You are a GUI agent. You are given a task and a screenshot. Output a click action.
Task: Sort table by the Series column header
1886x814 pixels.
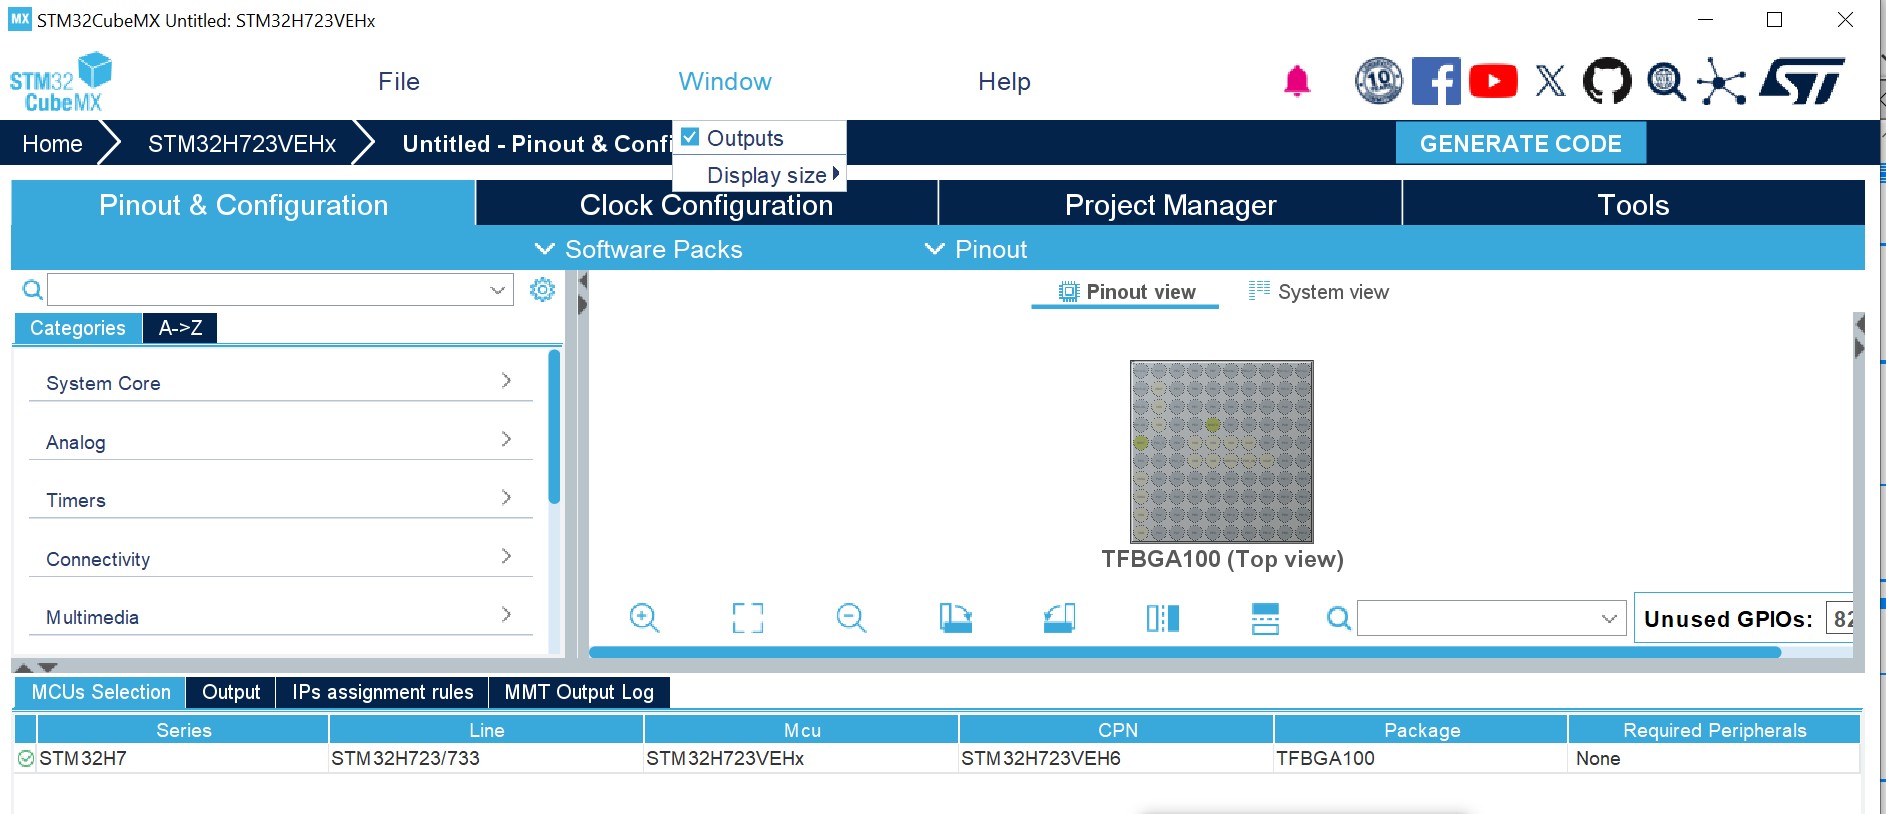tap(183, 730)
